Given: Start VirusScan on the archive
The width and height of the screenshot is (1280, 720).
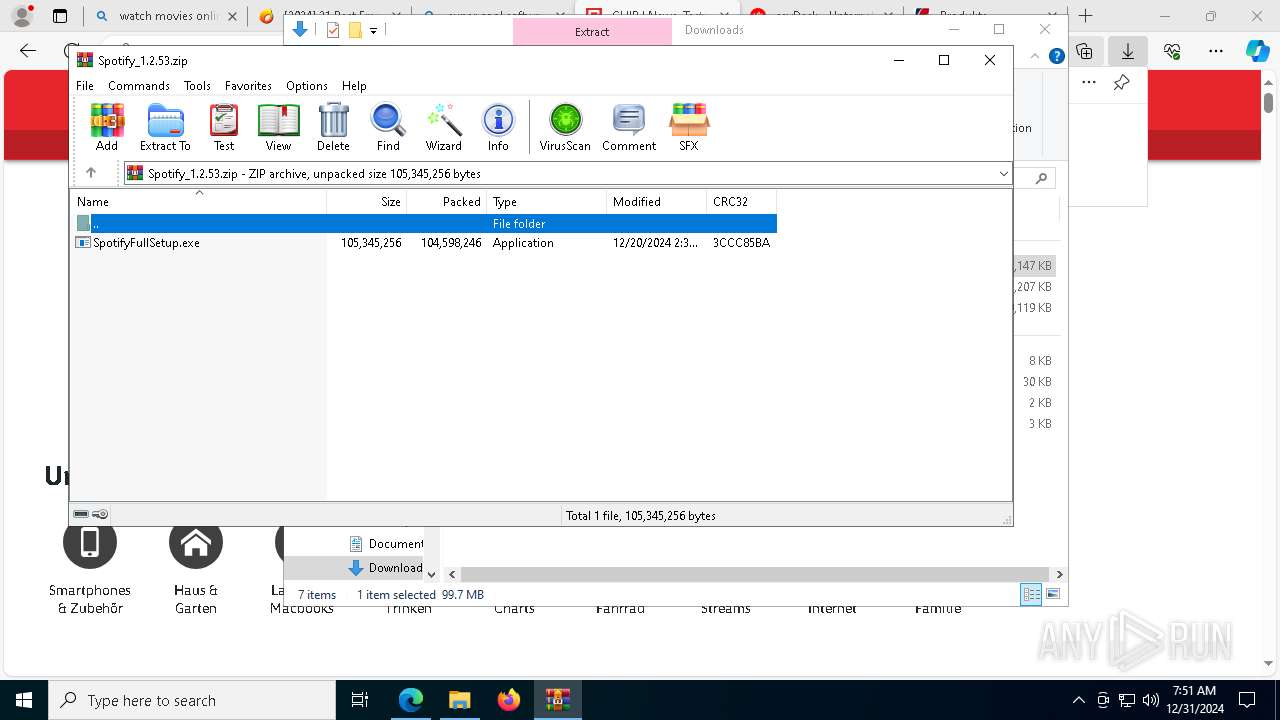Looking at the screenshot, I should point(565,127).
